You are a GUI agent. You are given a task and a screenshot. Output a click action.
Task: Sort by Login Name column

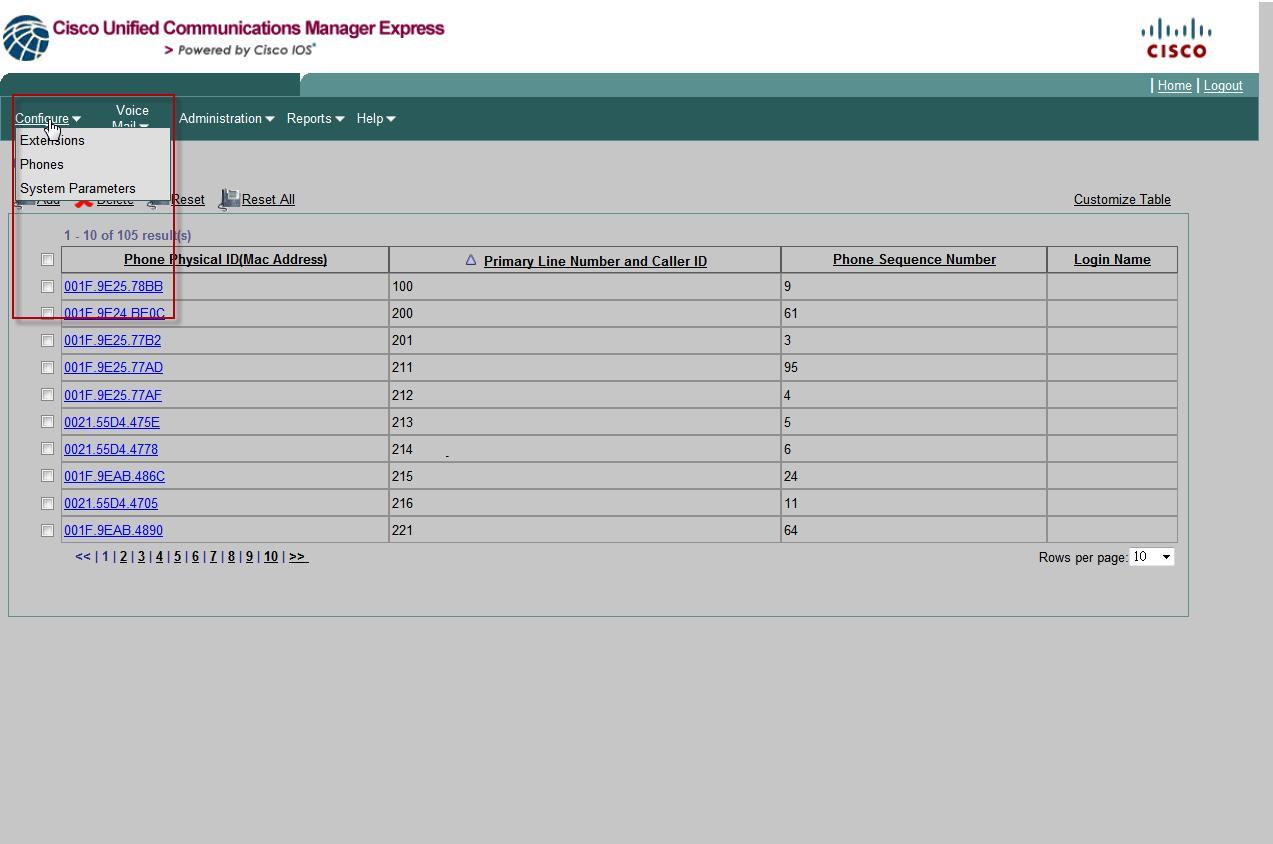(1112, 260)
